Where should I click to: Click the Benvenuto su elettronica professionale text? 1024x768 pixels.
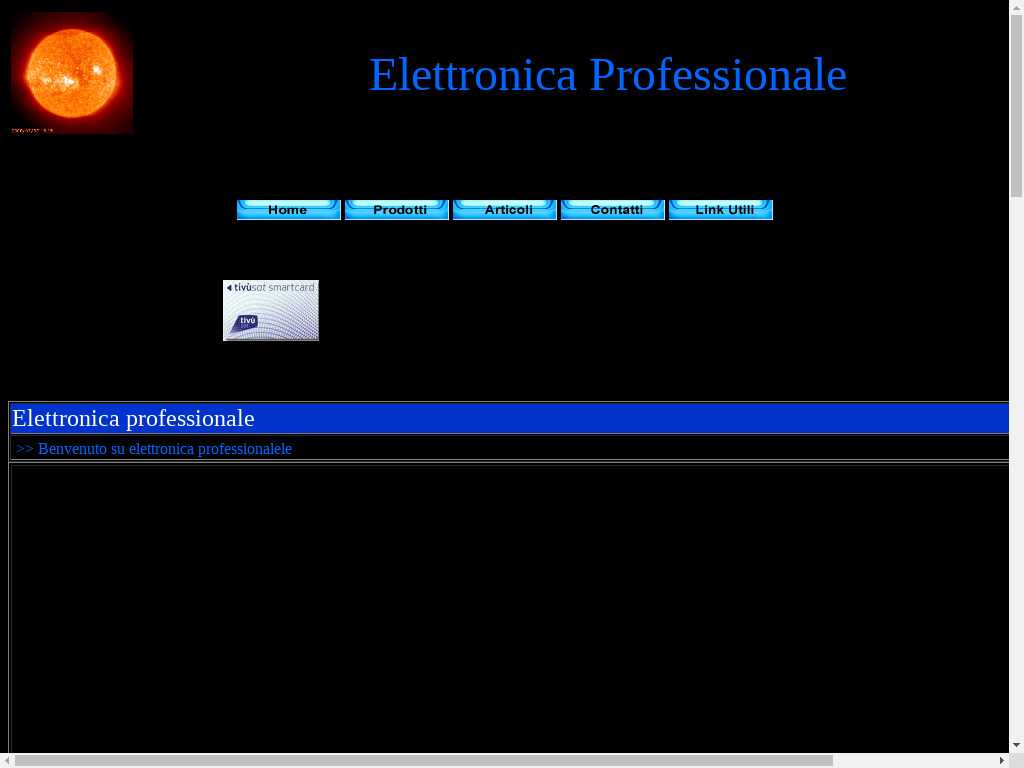click(x=165, y=449)
